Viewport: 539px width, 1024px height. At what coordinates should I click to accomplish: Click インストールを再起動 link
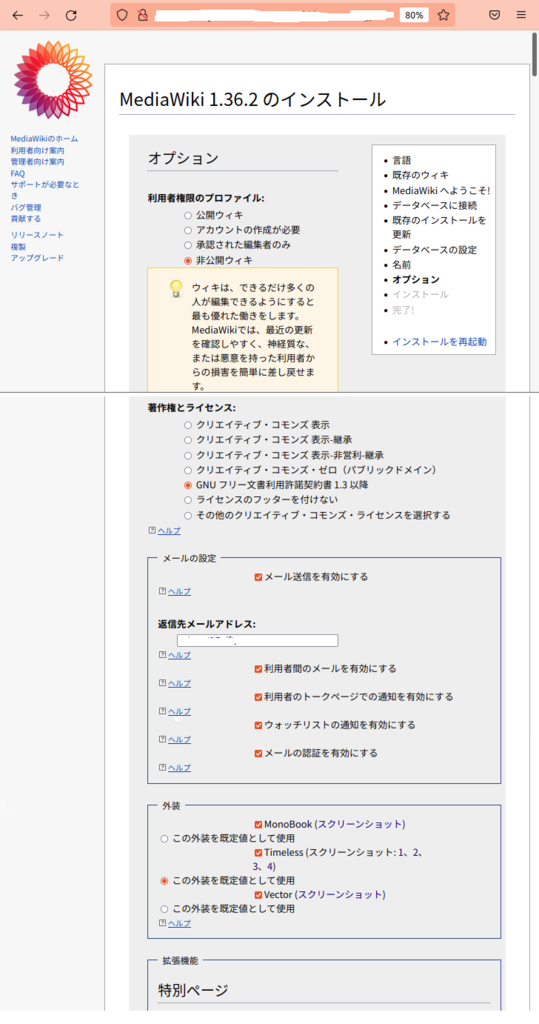click(439, 342)
